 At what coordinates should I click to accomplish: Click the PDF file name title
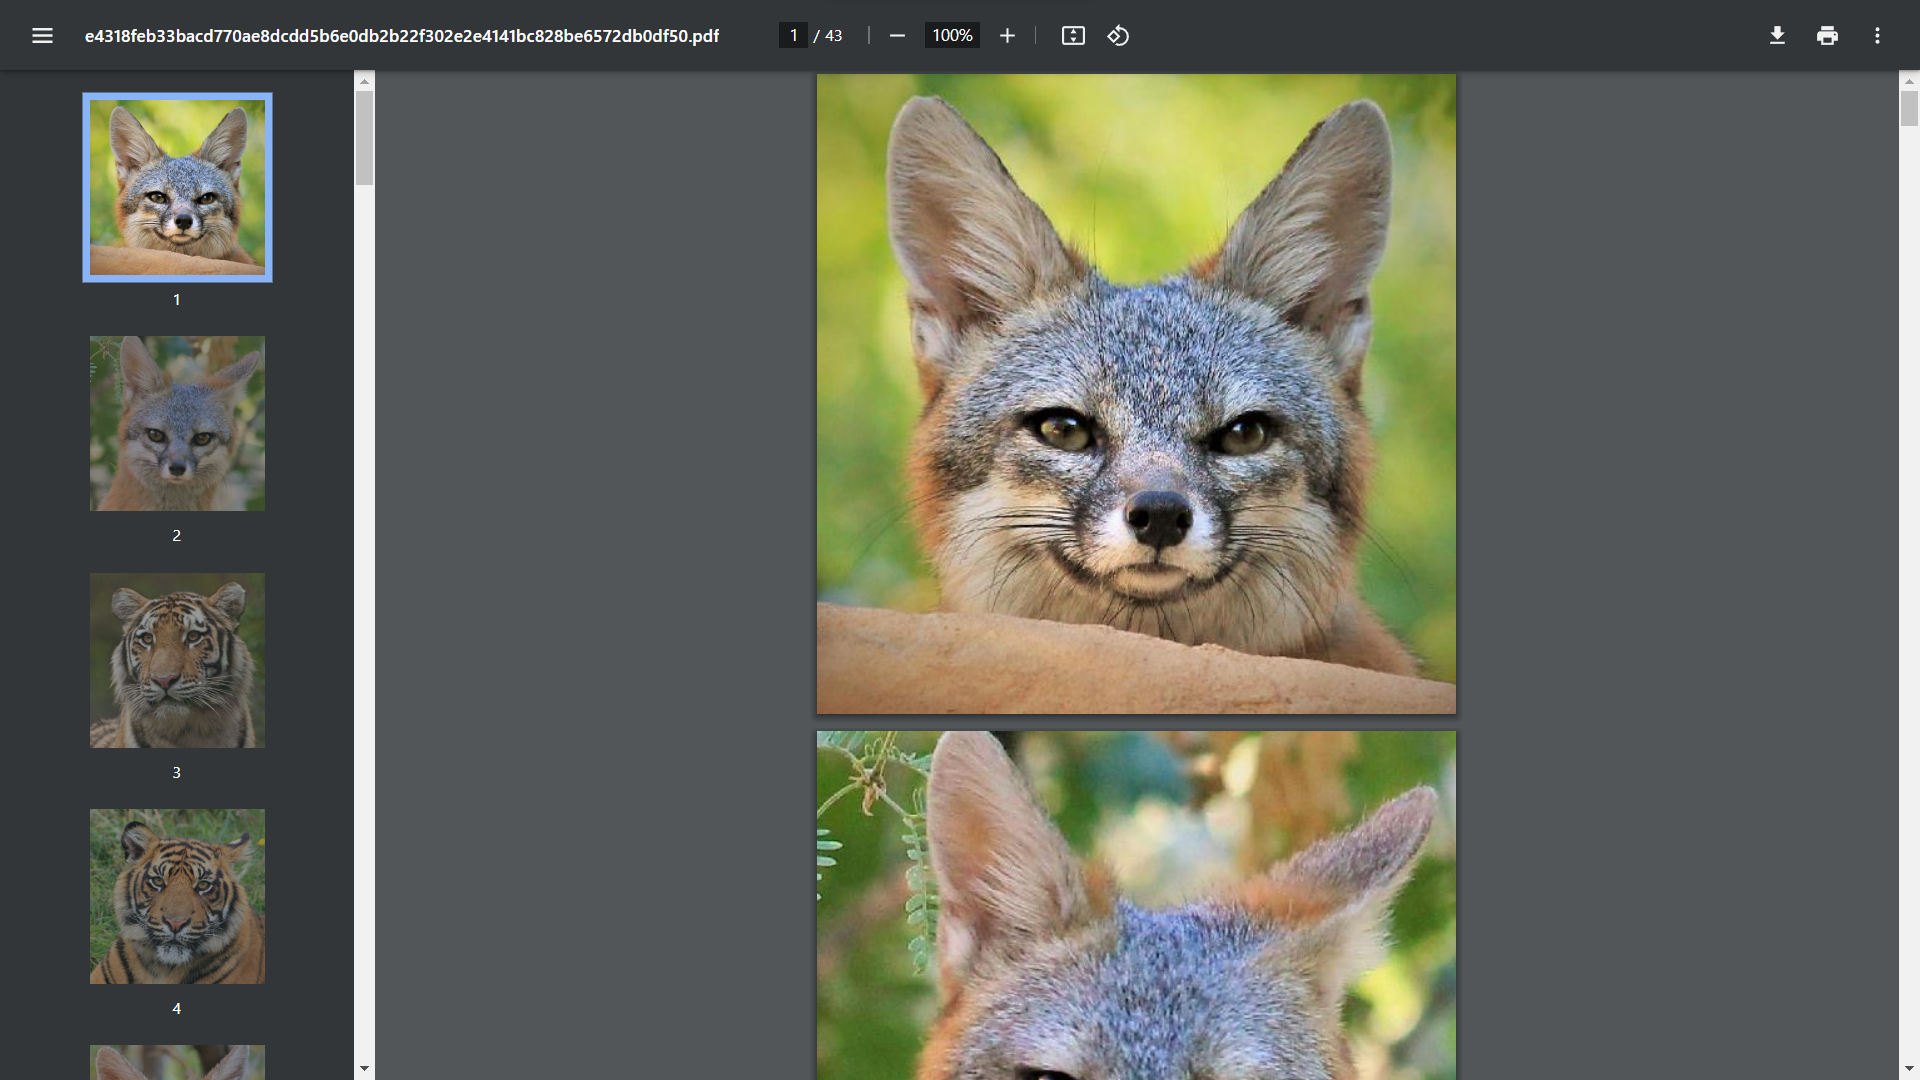(401, 36)
